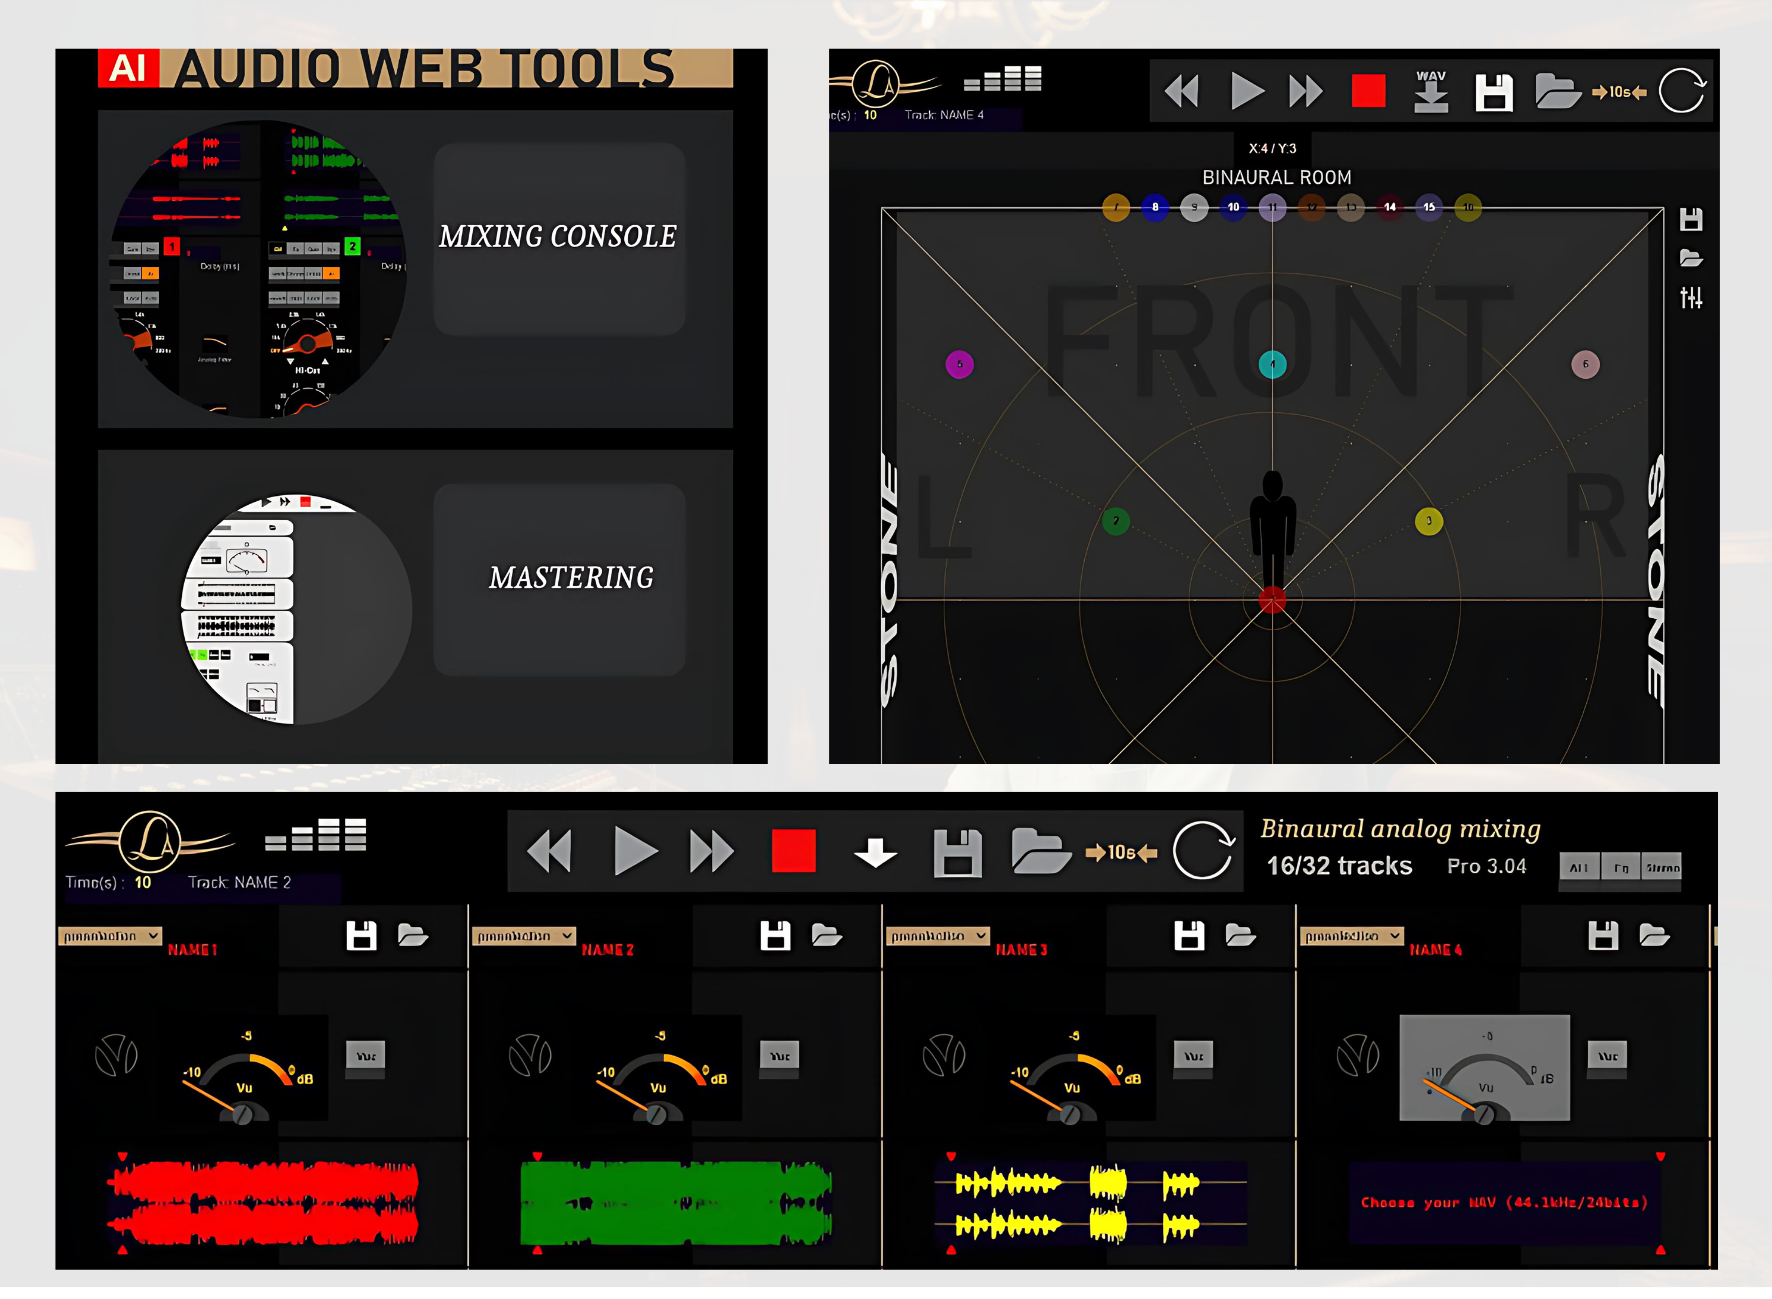Select teal source 4 dot in Binaural Room
This screenshot has height=1299, width=1772.
[x=1272, y=364]
